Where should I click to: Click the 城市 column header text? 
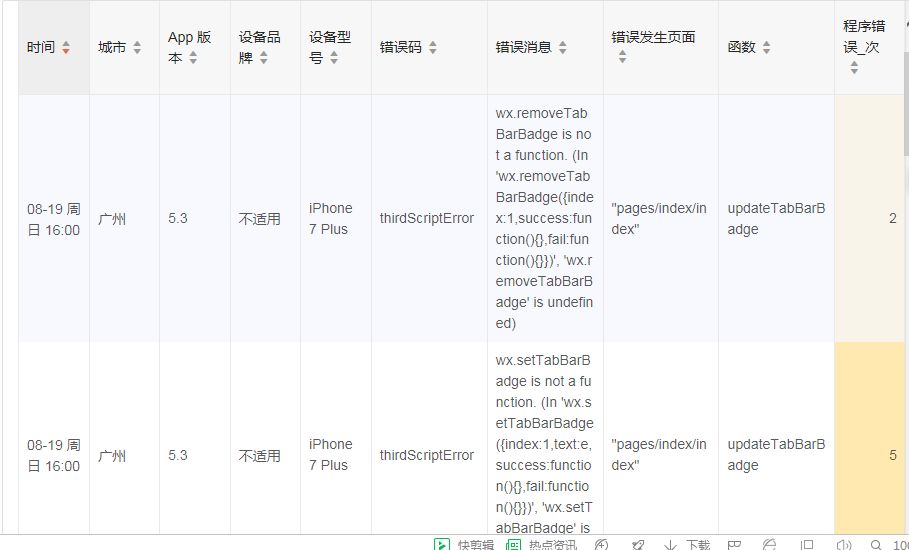click(112, 48)
